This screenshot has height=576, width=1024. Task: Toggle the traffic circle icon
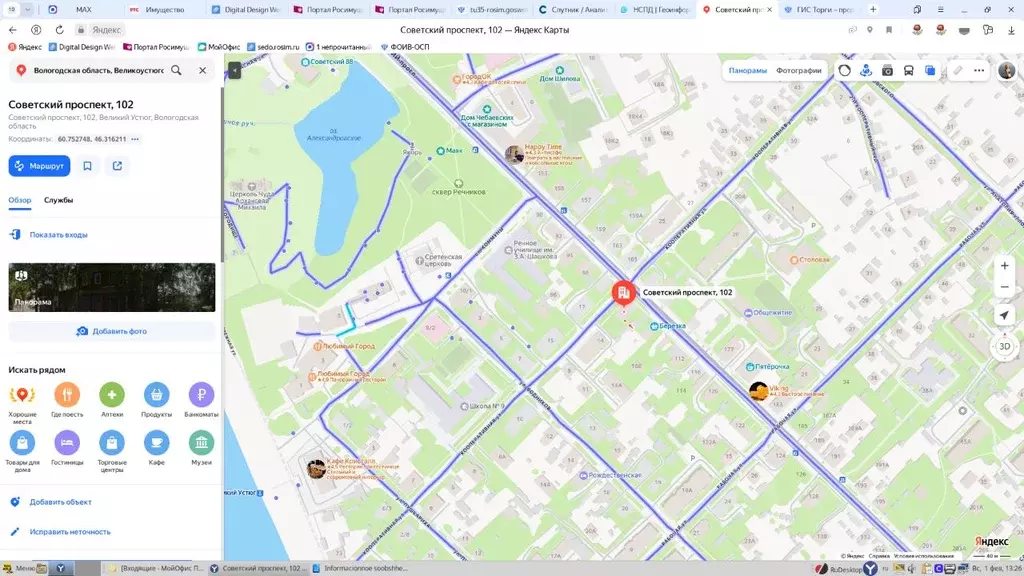coord(844,71)
